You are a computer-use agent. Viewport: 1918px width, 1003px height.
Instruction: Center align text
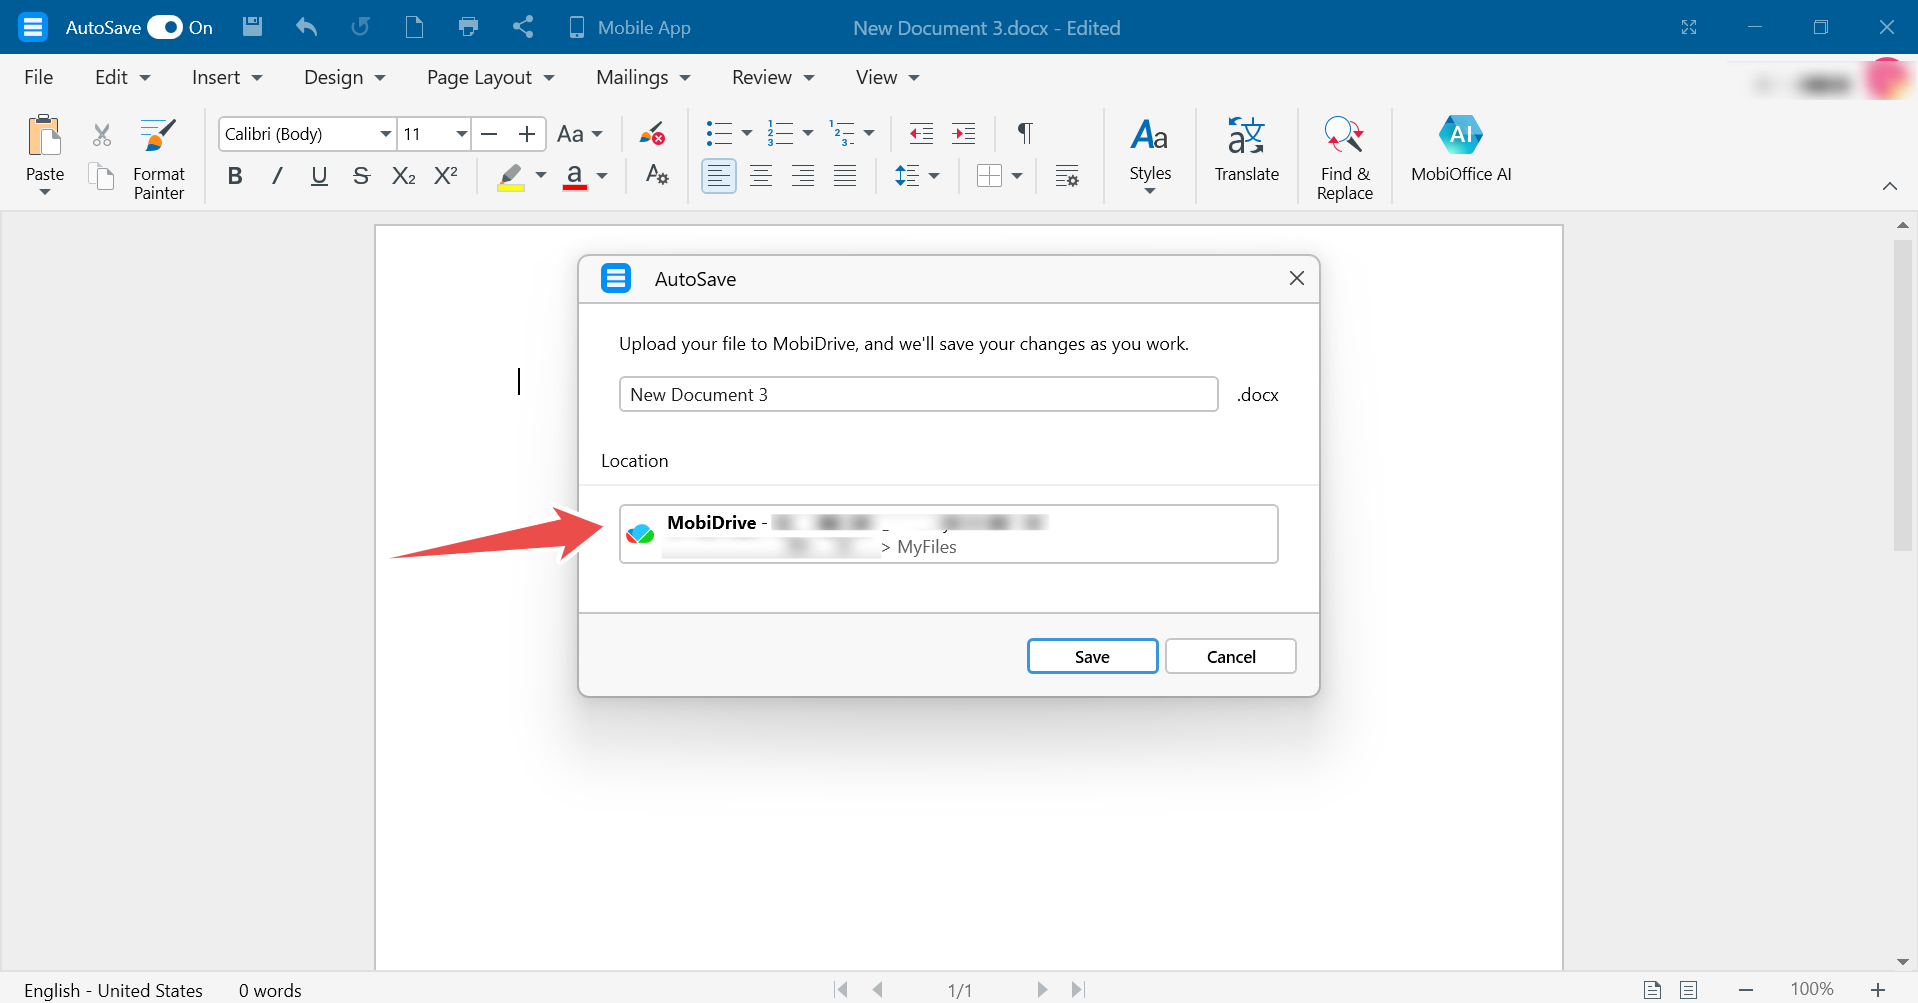coord(761,176)
